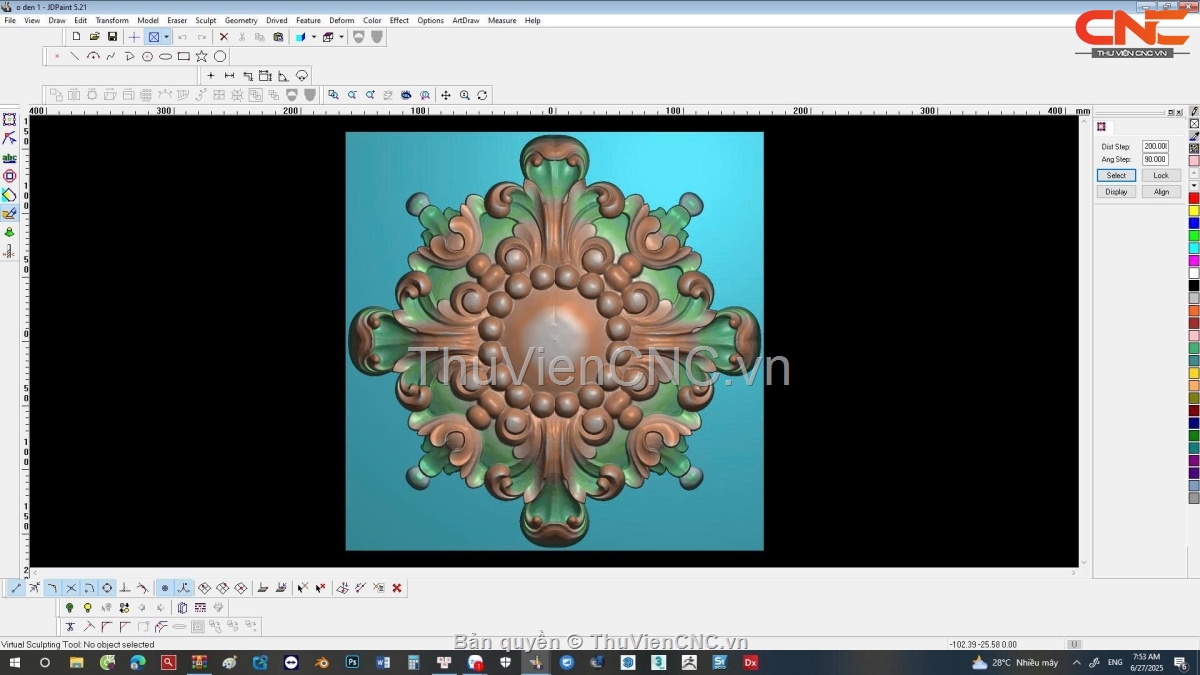Click the text abc tool in left toolbar

coord(9,157)
